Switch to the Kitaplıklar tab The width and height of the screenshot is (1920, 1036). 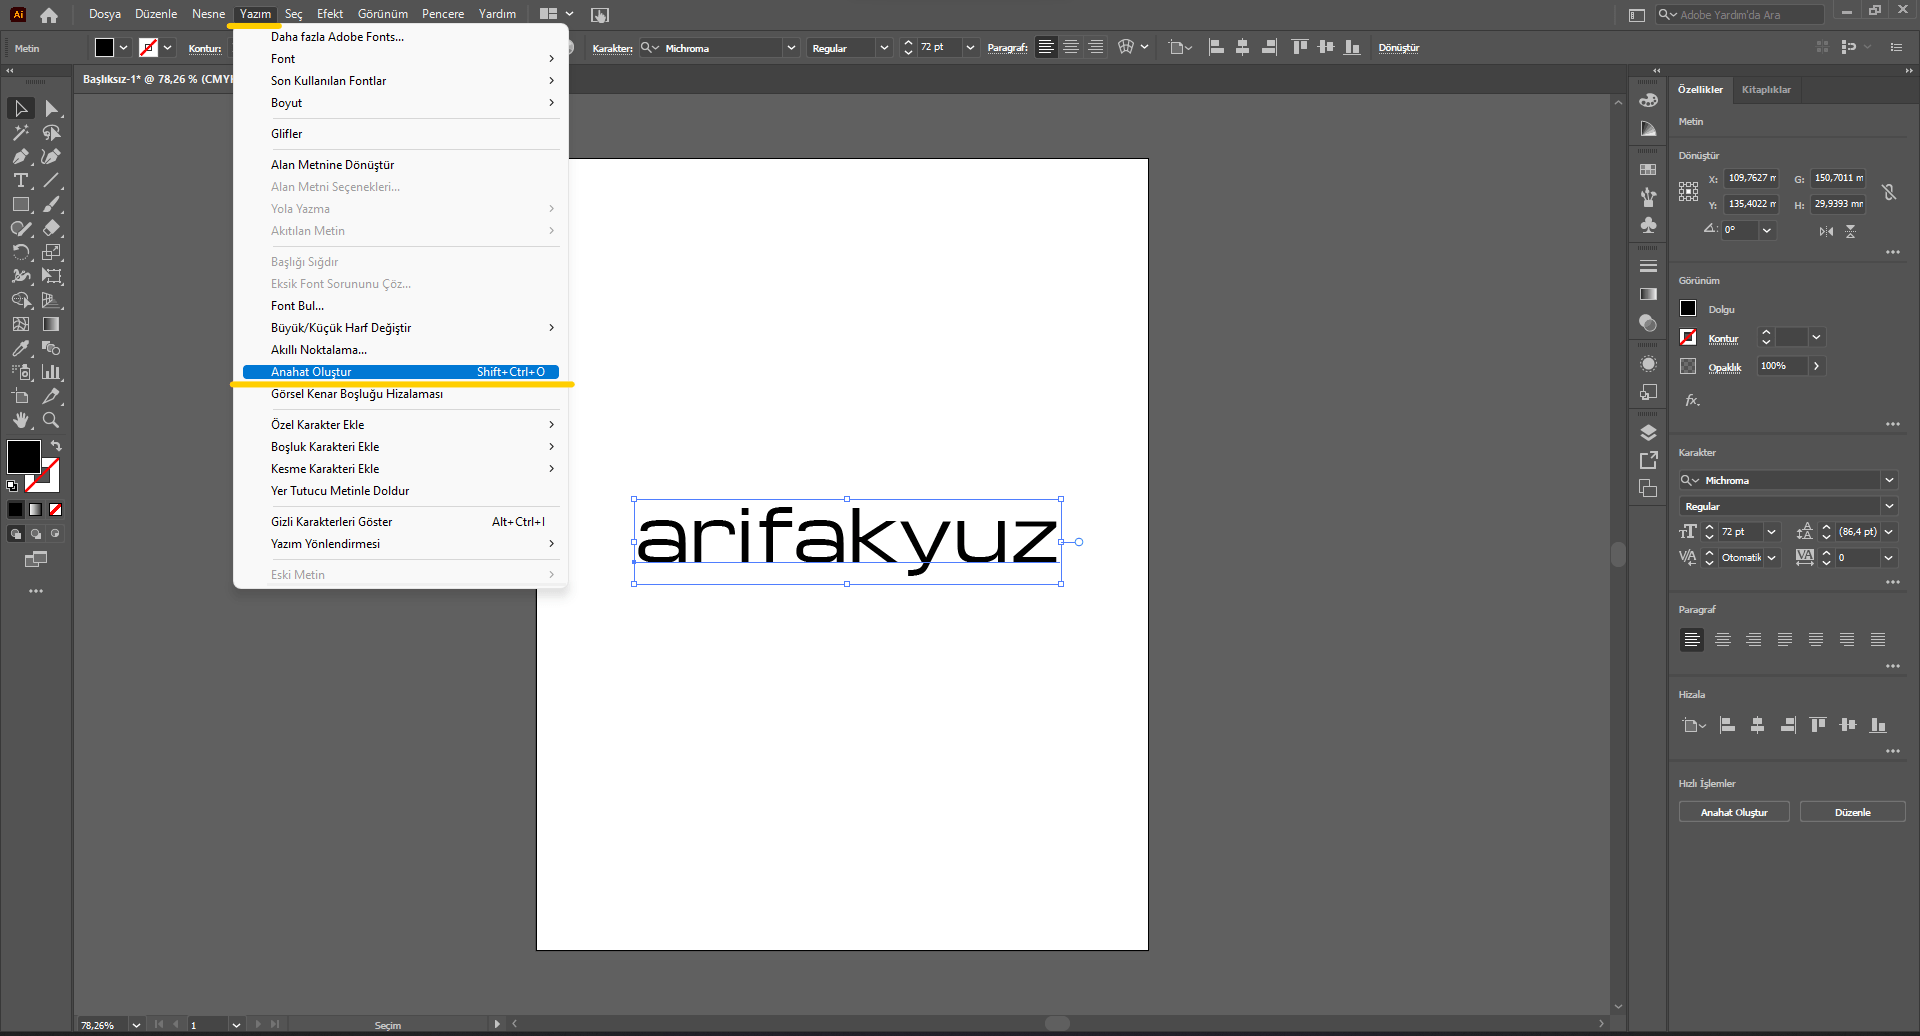(x=1767, y=89)
